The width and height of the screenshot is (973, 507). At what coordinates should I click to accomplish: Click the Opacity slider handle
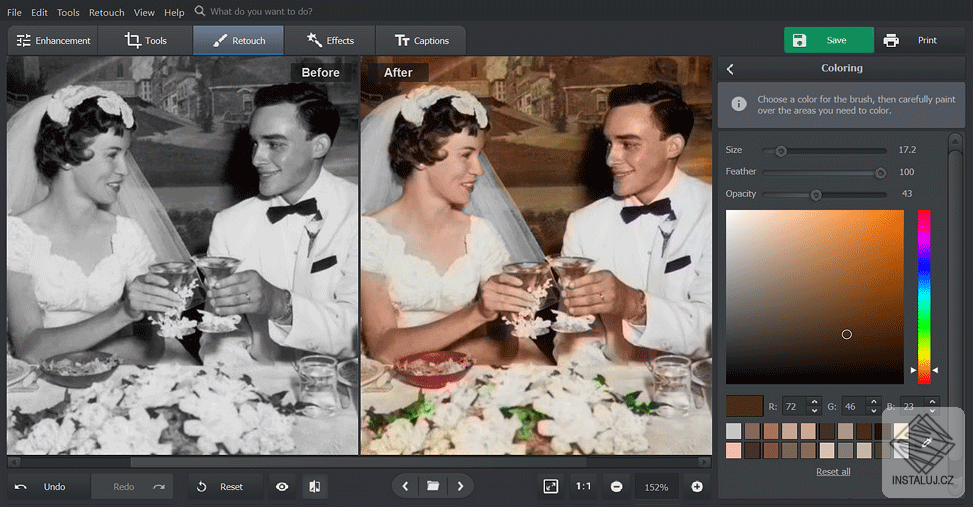point(816,195)
